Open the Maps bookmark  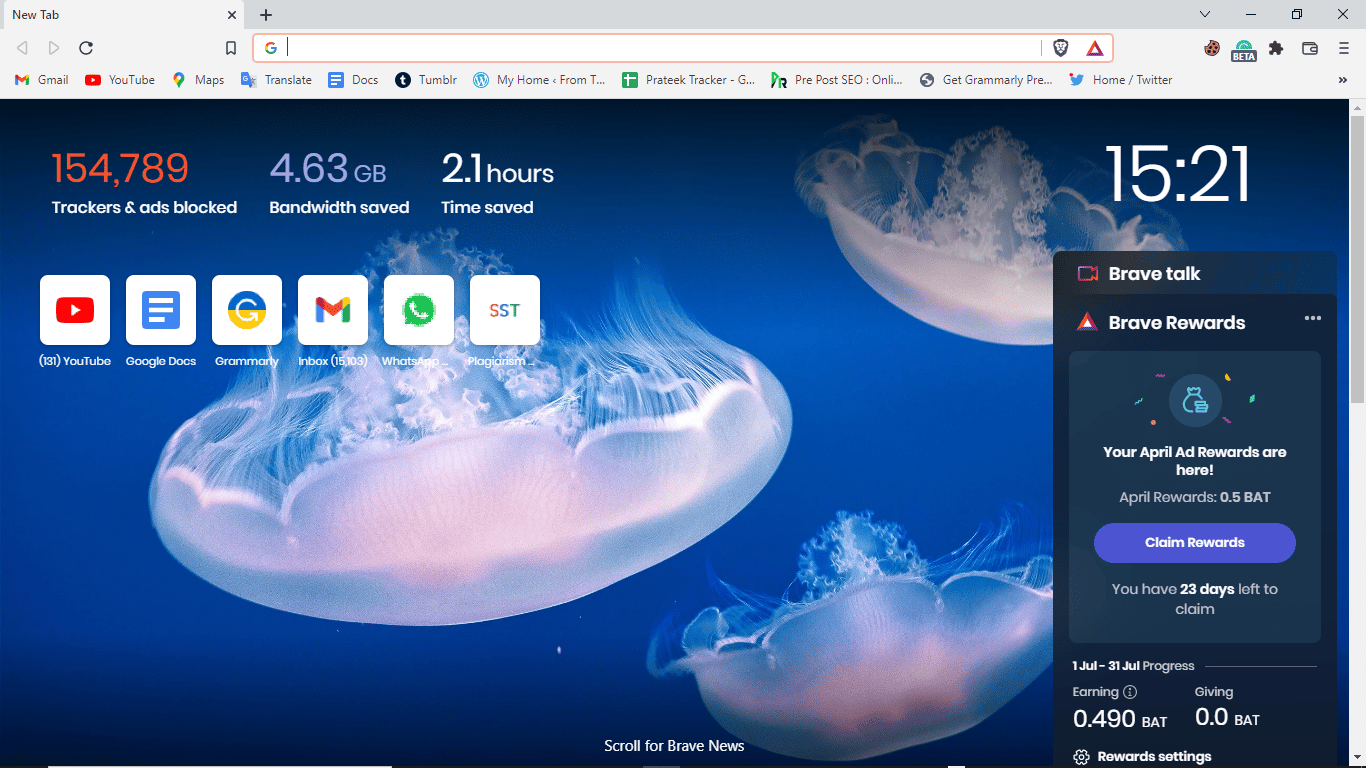[198, 80]
